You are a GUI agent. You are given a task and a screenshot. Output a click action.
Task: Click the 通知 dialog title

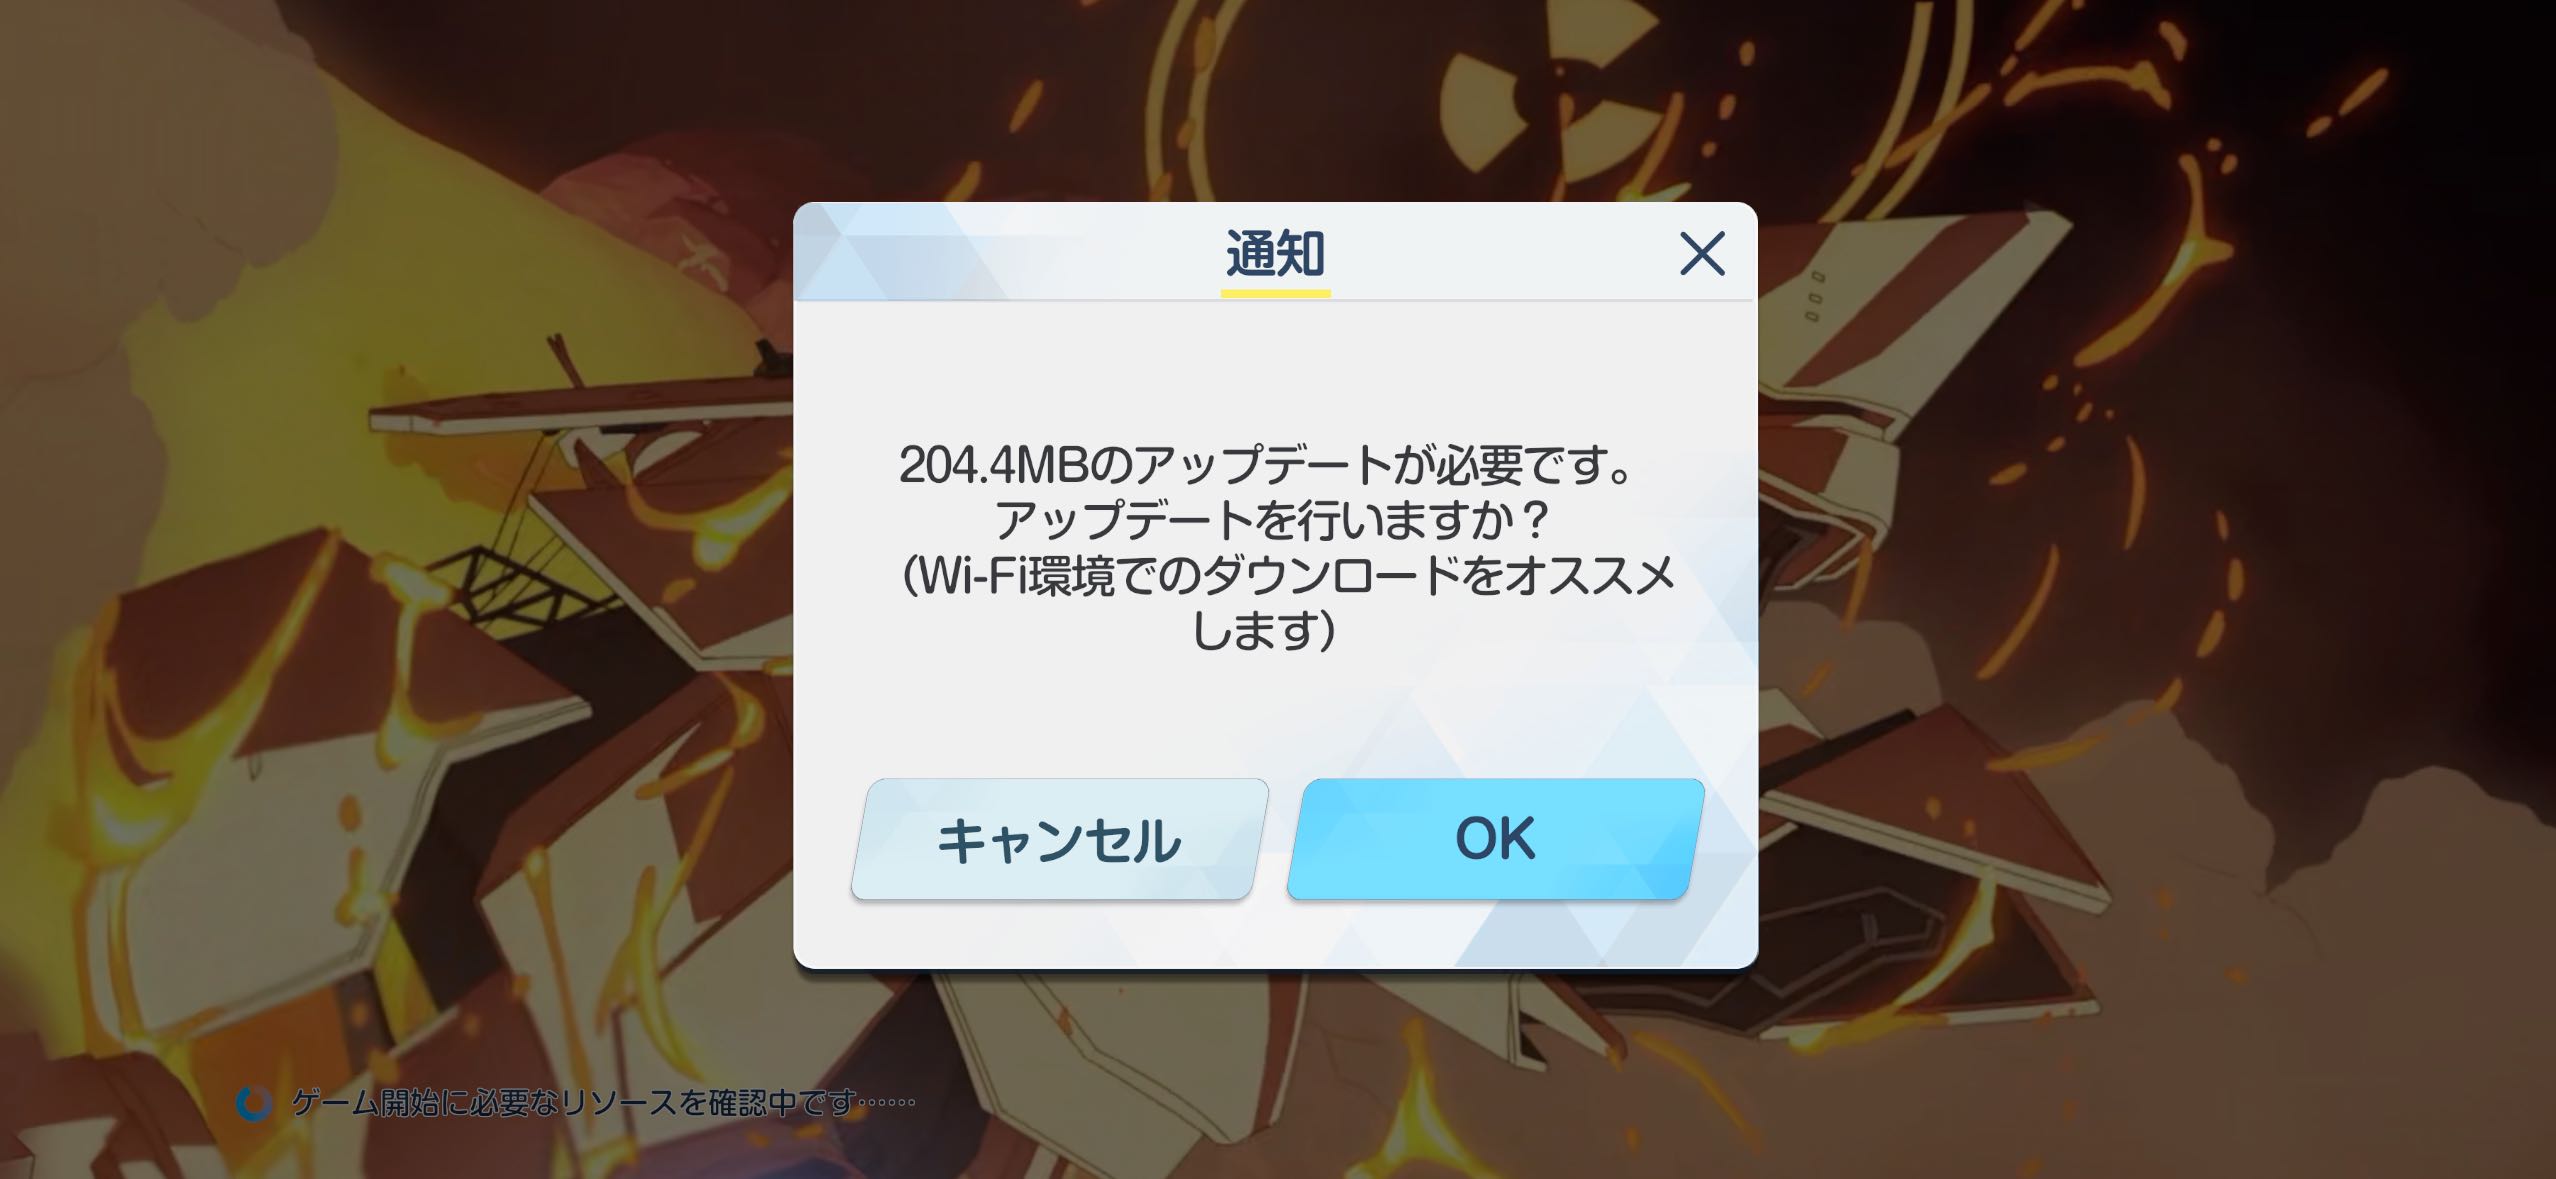(x=1276, y=254)
